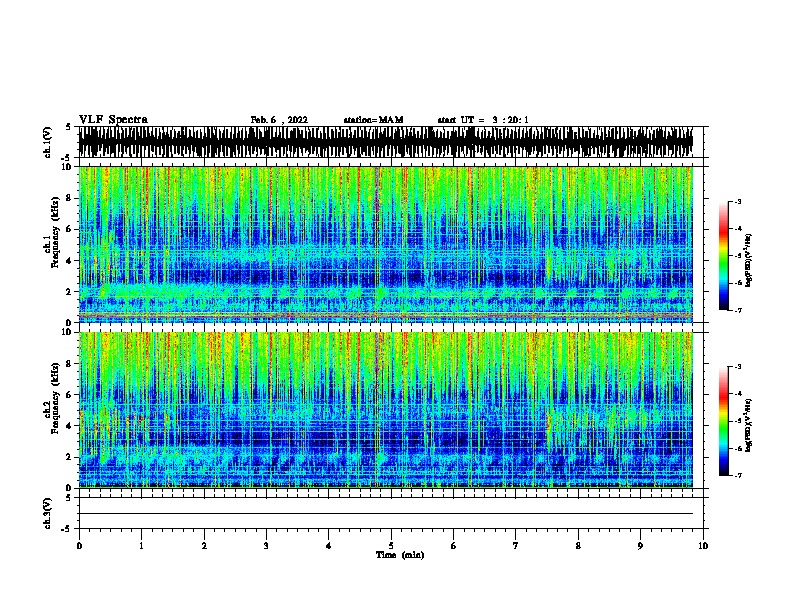Click the "5" tick on ch.1(V) waveform axis
This screenshot has width=792, height=612.
[69, 127]
